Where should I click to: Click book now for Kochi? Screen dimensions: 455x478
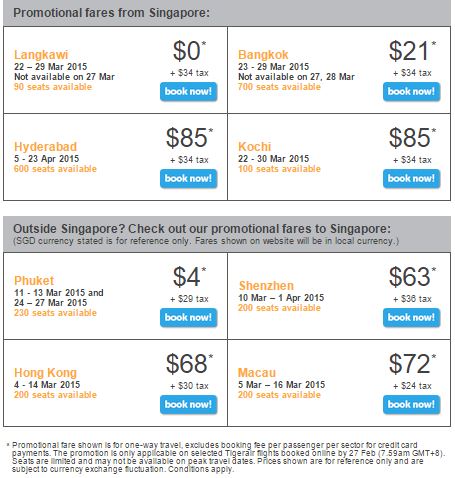click(x=411, y=178)
